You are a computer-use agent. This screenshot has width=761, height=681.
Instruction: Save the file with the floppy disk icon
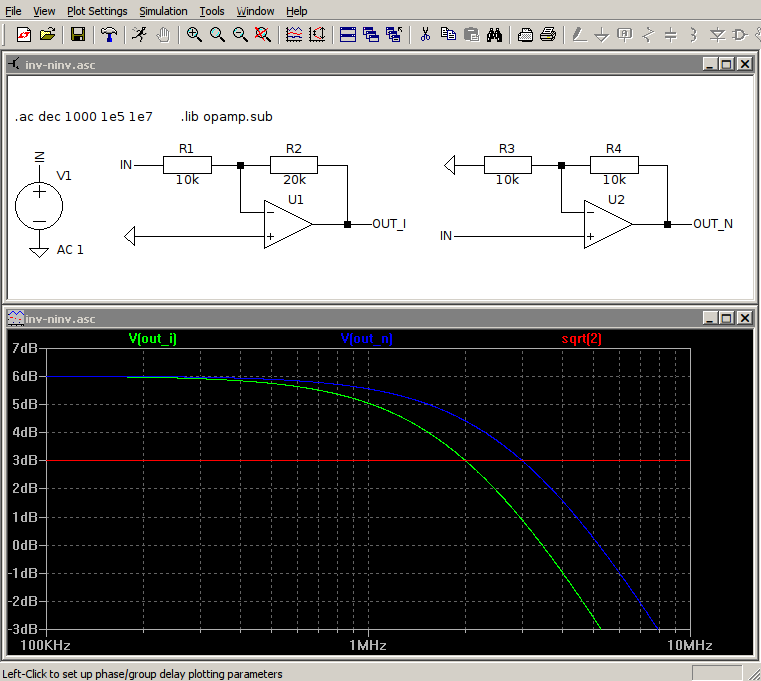78,34
